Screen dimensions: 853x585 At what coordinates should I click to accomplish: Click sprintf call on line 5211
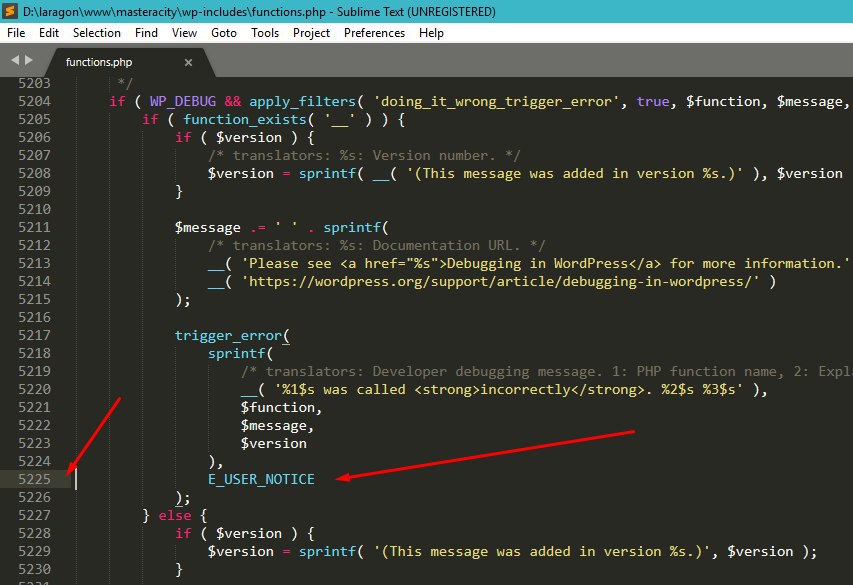352,227
